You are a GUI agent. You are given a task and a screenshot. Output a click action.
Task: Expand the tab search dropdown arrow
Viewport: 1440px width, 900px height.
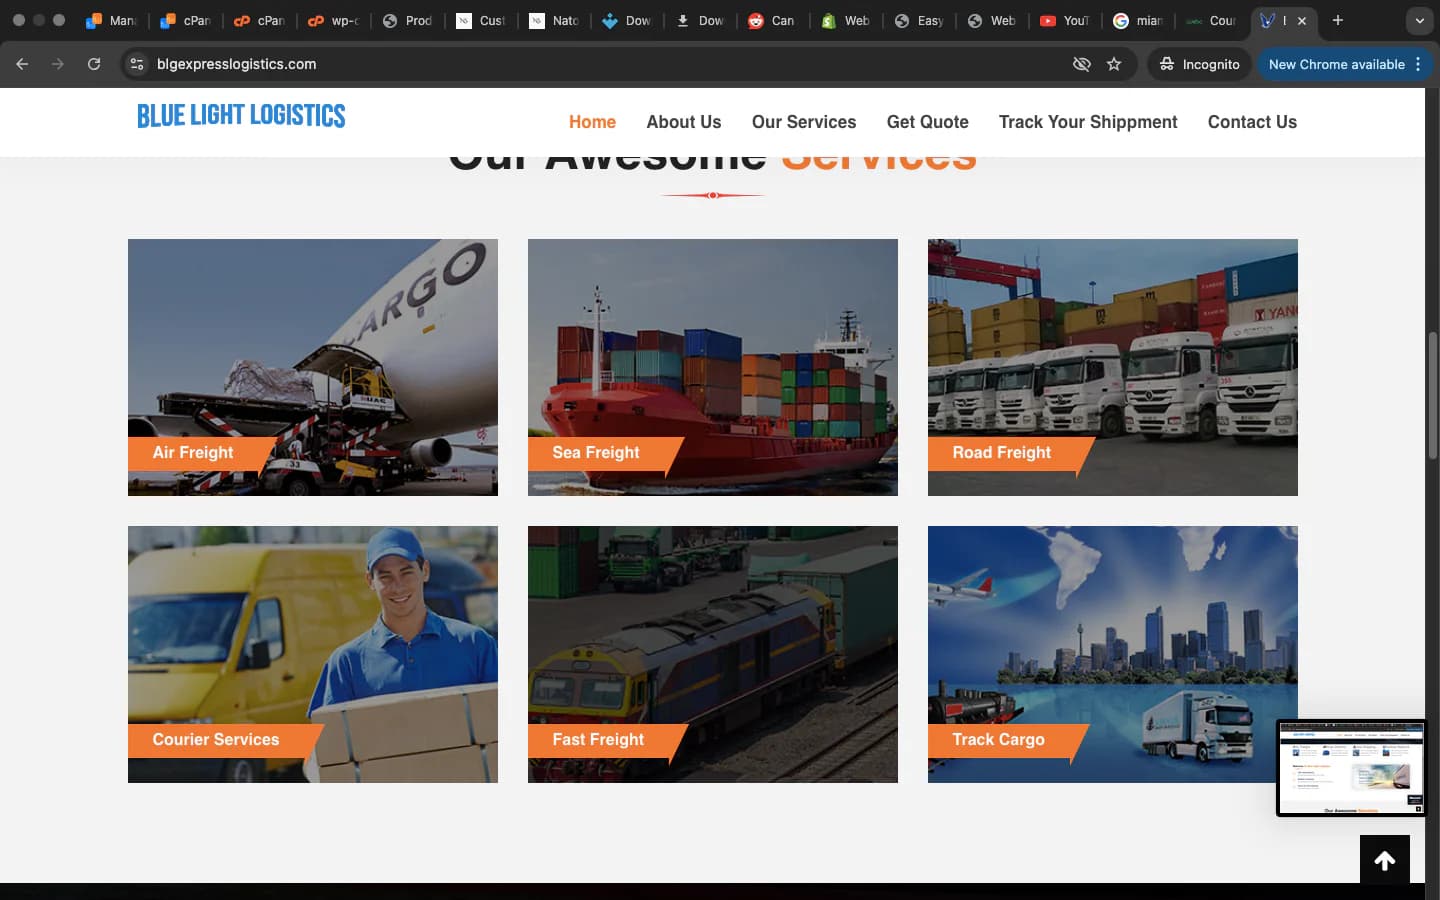[x=1419, y=20]
